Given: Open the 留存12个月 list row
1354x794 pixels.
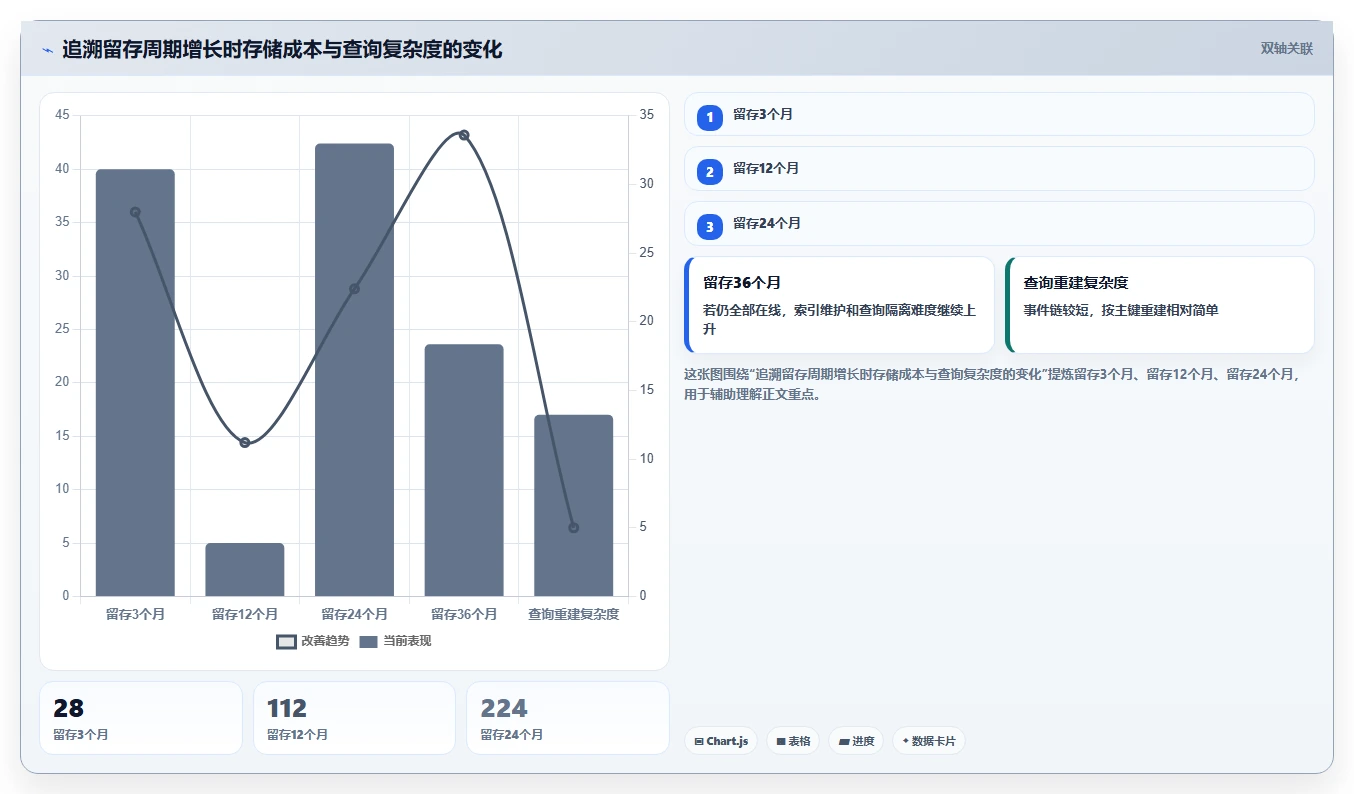Looking at the screenshot, I should (999, 168).
